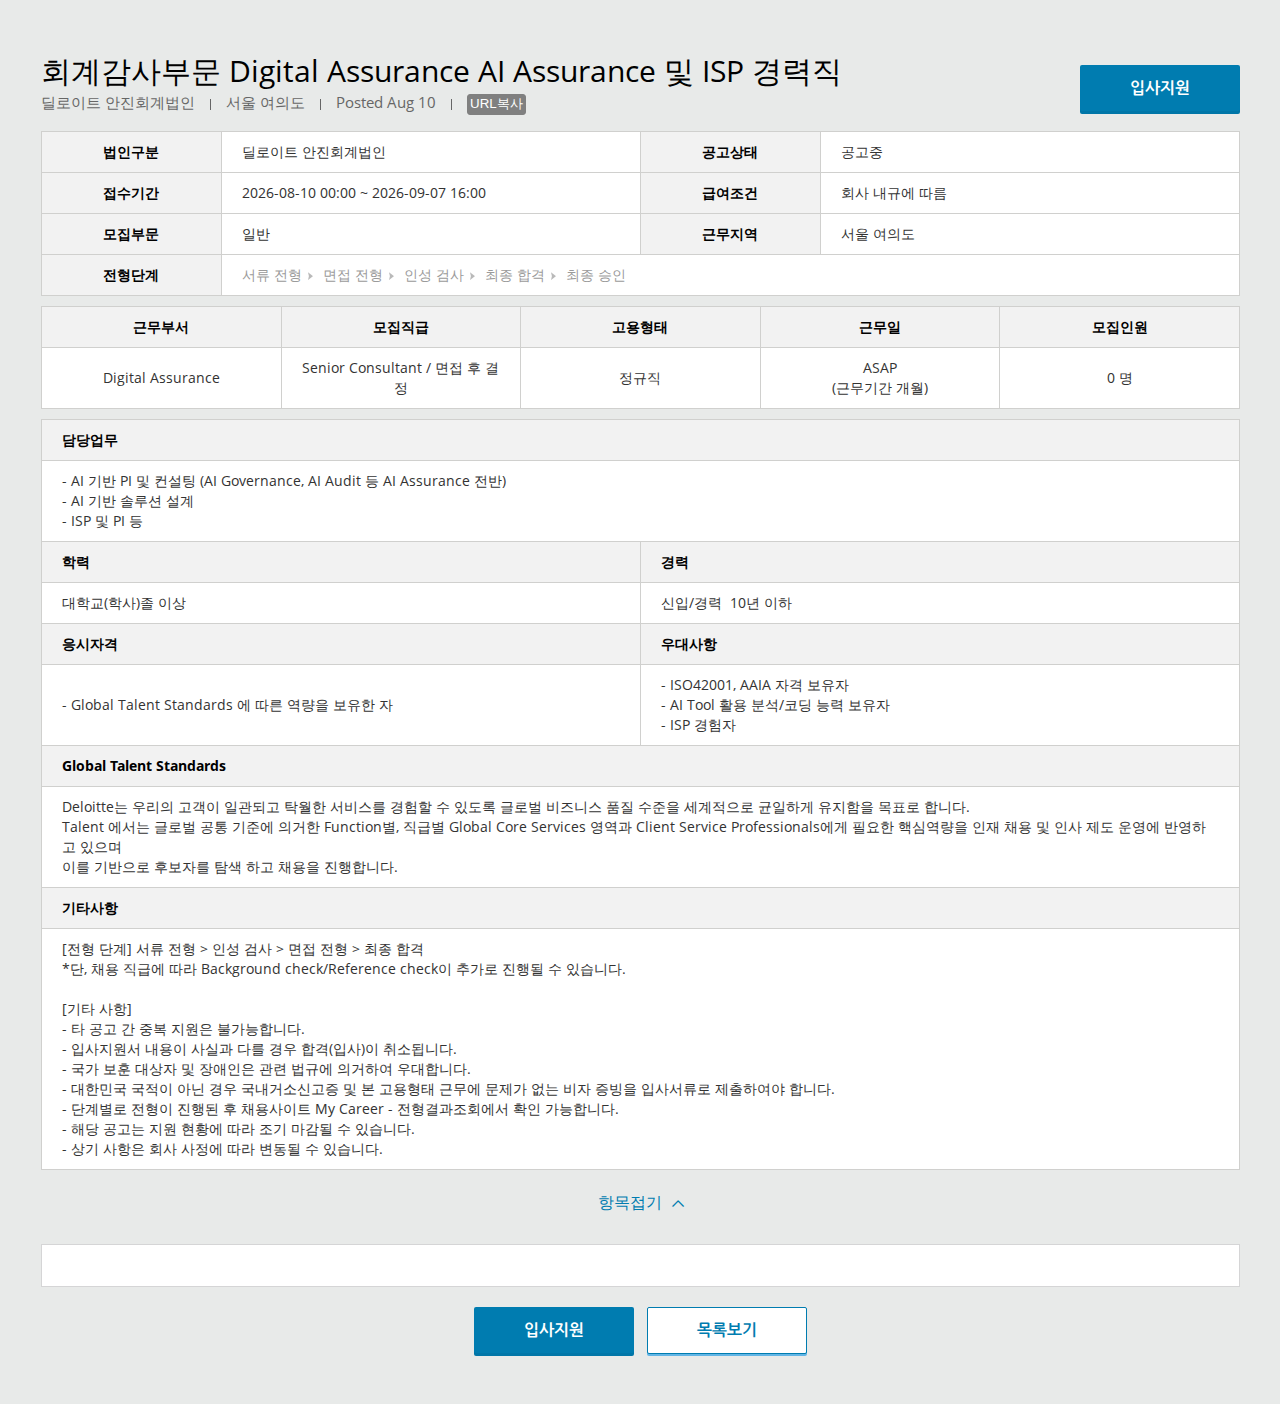Click the bottom 입사지원 apply button
The width and height of the screenshot is (1280, 1404).
tap(554, 1331)
